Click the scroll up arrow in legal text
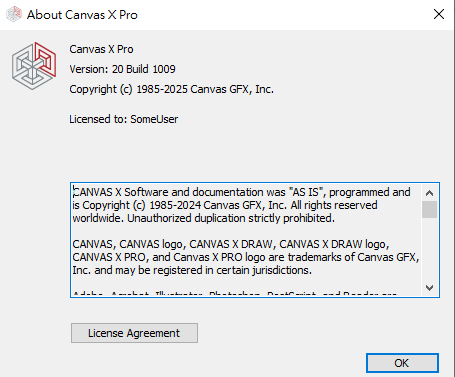Image resolution: width=455 pixels, height=377 pixels. 429,193
